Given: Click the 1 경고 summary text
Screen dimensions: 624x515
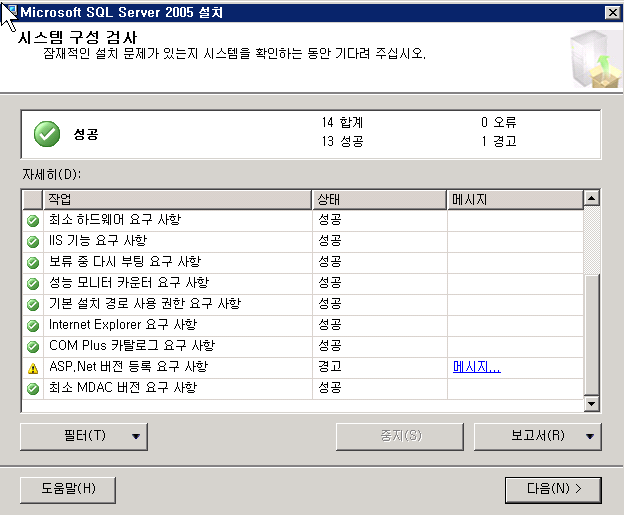Looking at the screenshot, I should coord(499,141).
